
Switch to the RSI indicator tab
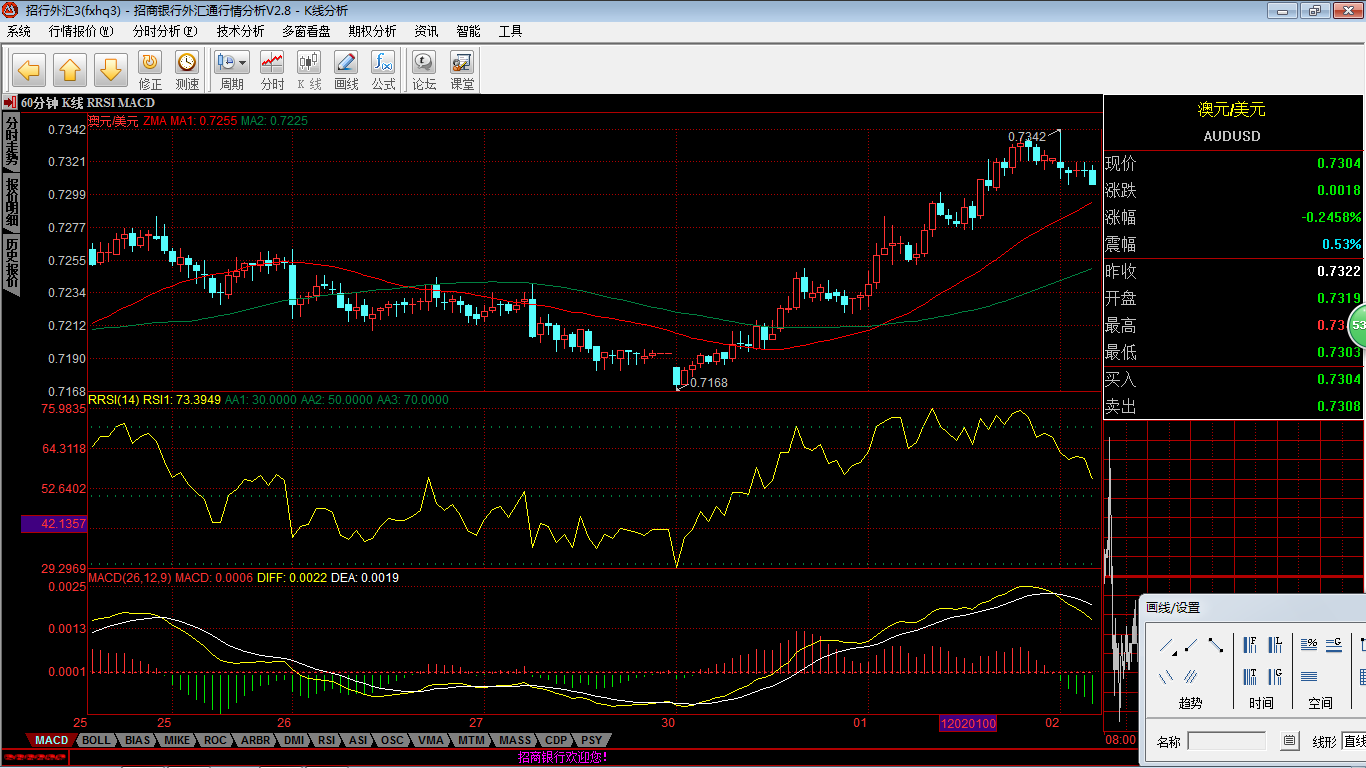[x=326, y=740]
